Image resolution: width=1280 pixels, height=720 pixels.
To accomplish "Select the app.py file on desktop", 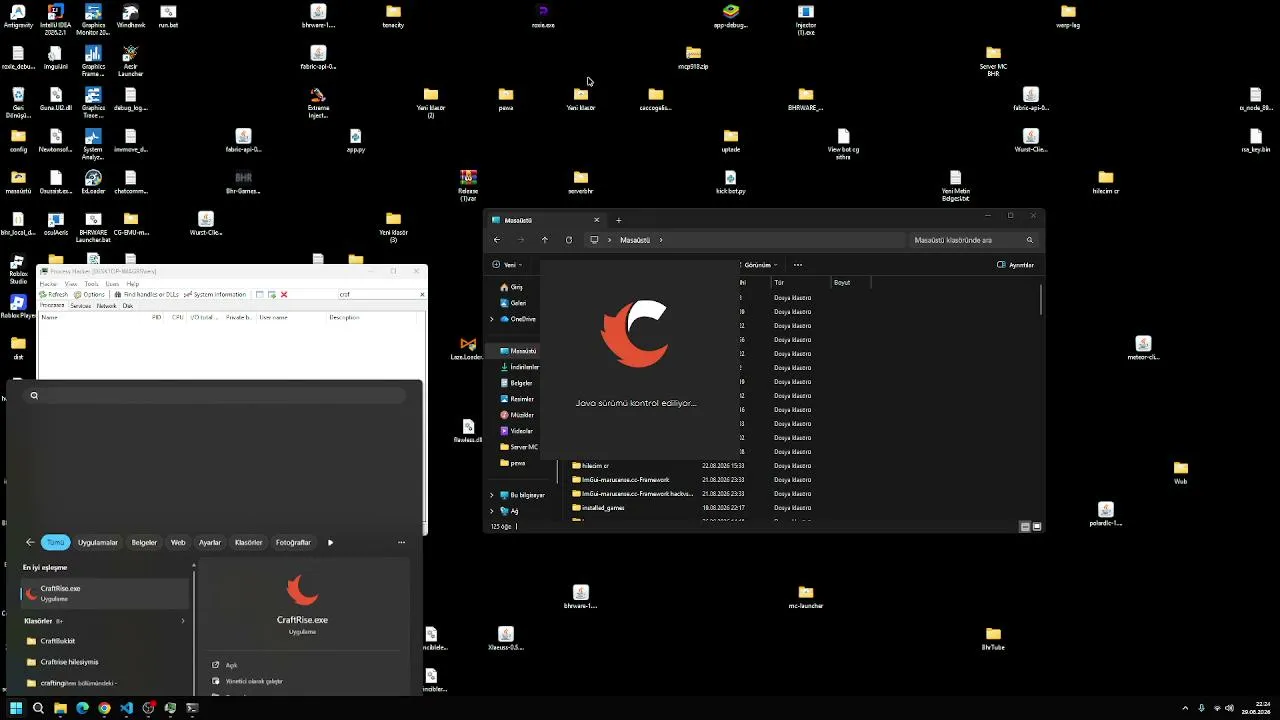I will 356,141.
